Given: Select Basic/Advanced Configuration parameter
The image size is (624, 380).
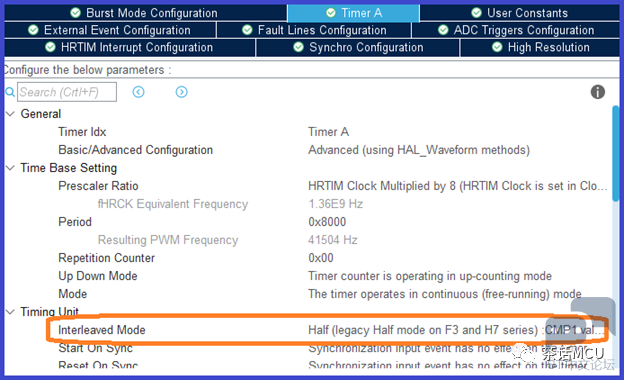Looking at the screenshot, I should point(136,150).
